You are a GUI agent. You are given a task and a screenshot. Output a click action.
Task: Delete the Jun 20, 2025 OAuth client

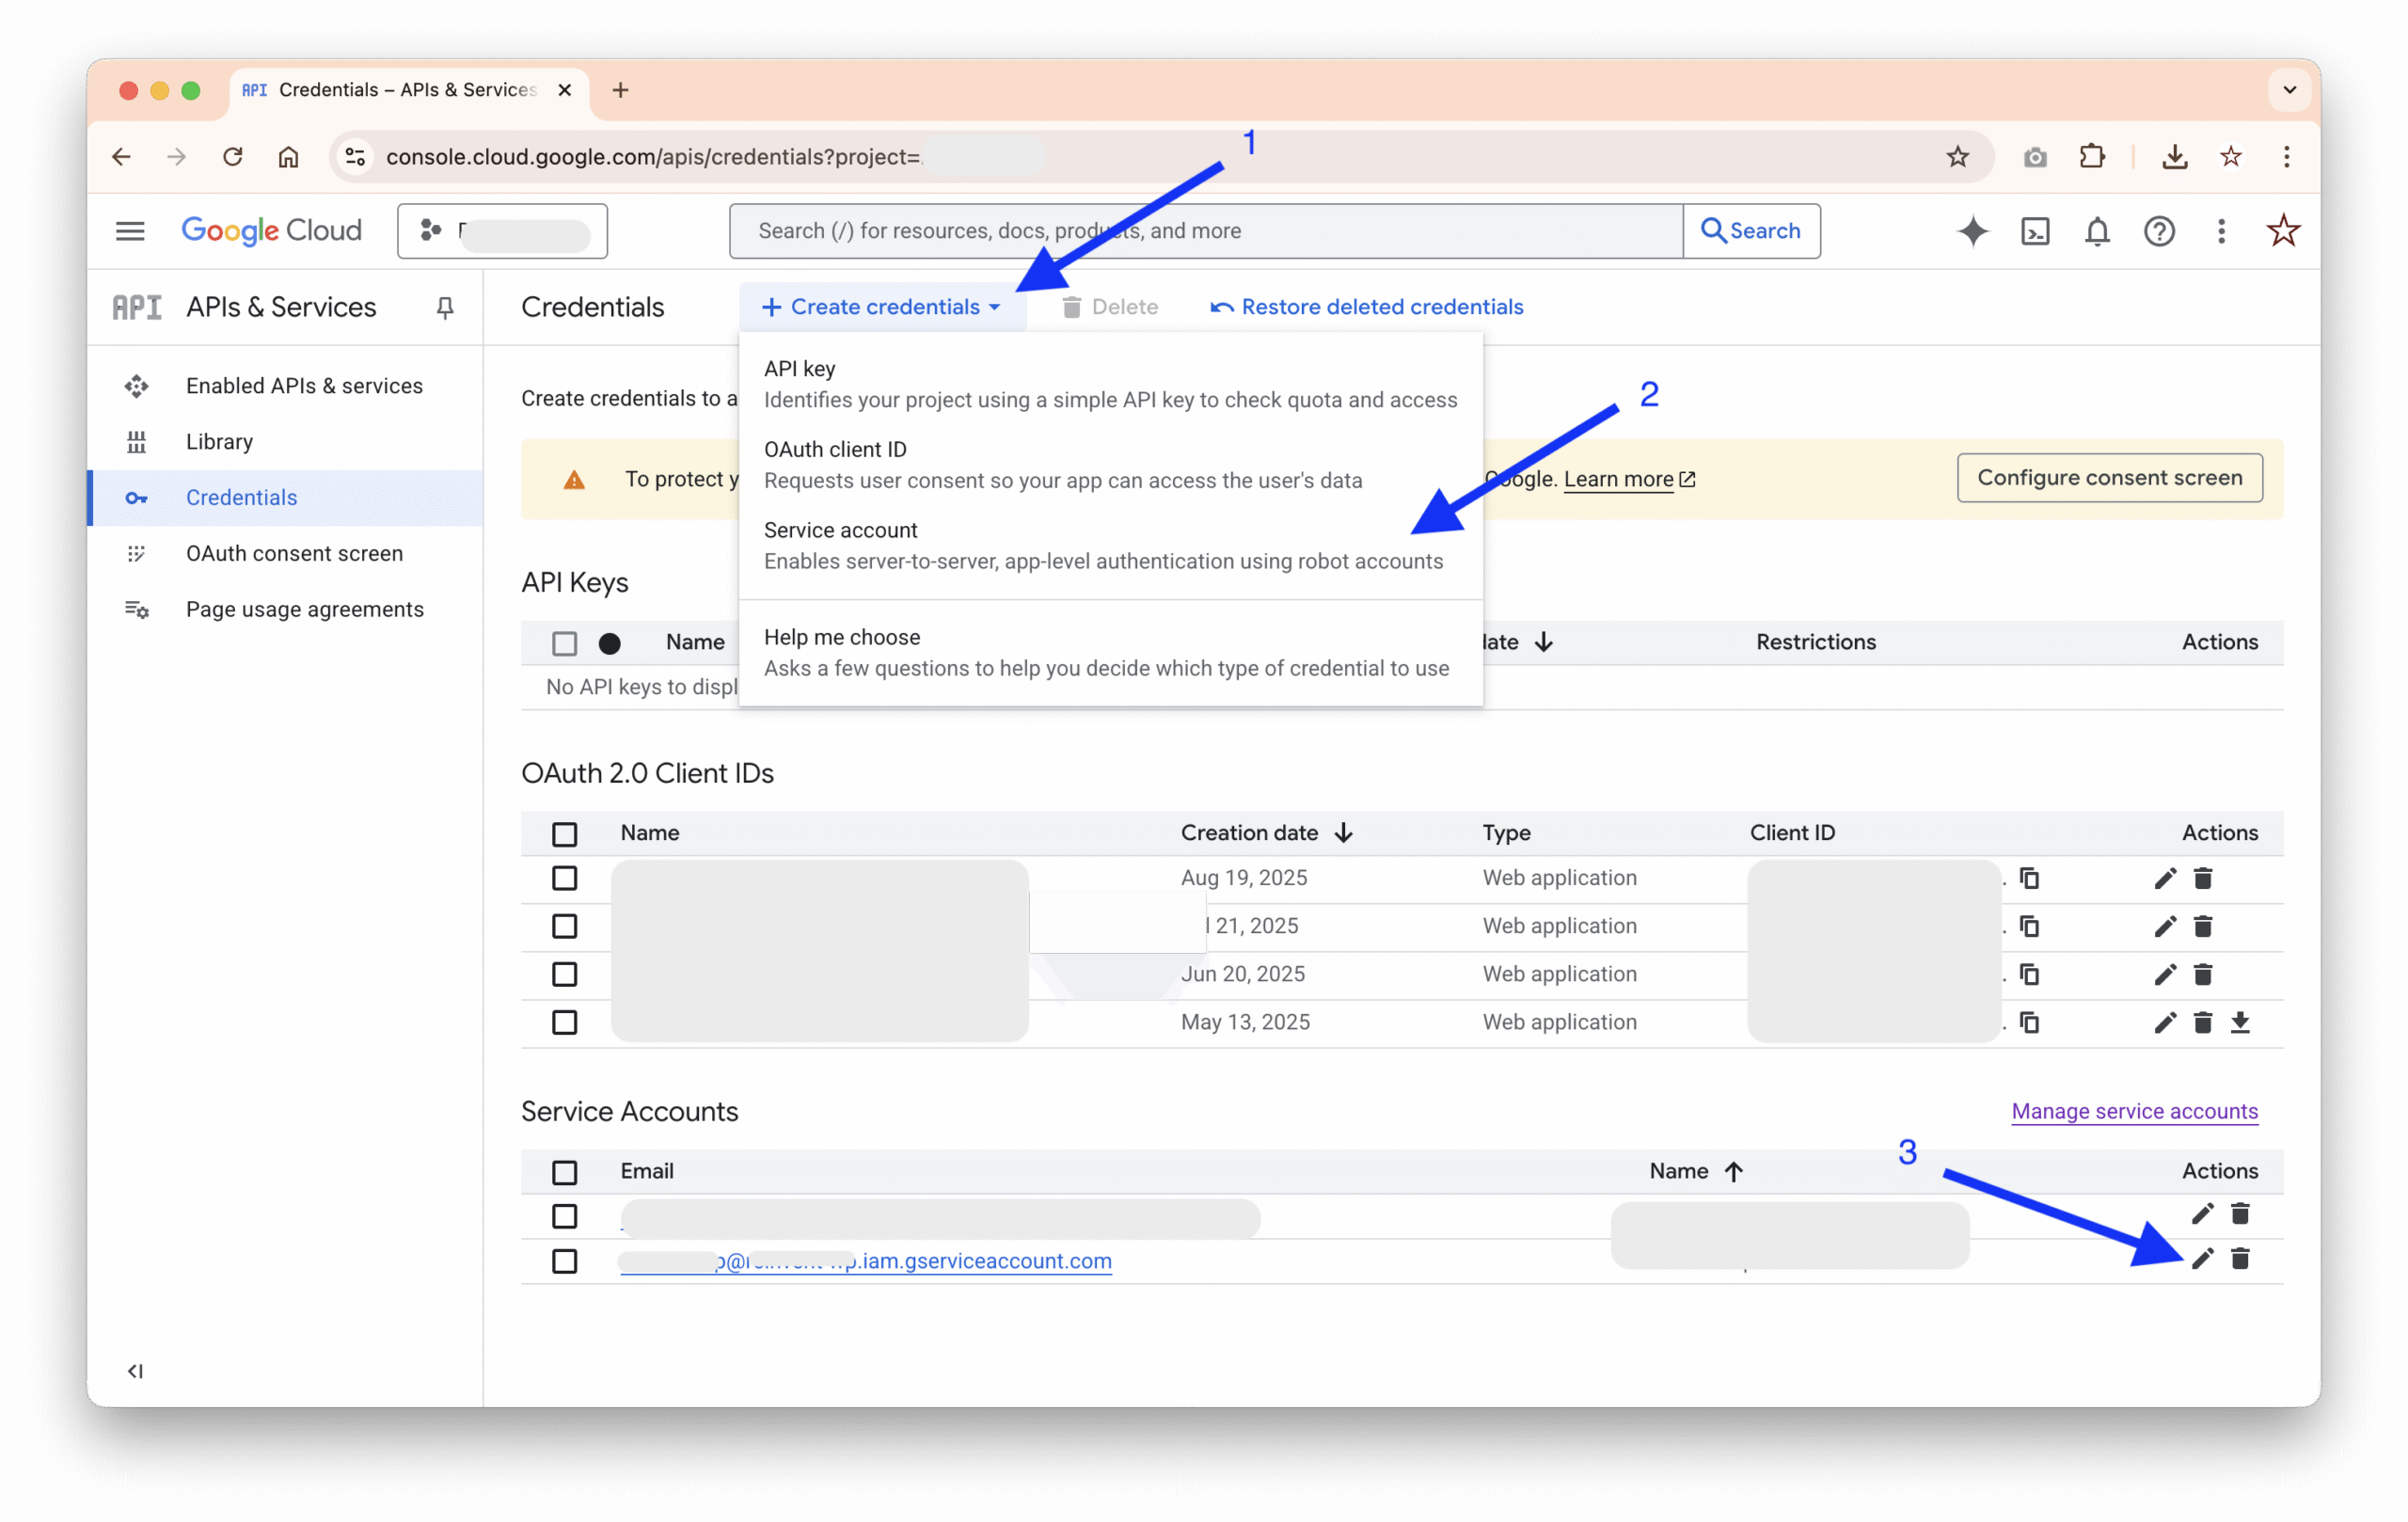[x=2202, y=974]
